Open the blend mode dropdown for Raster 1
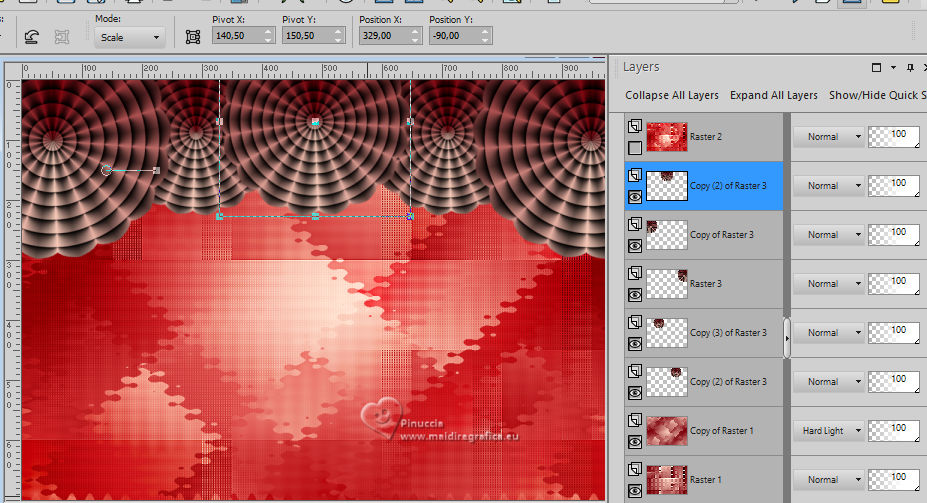 click(x=827, y=480)
